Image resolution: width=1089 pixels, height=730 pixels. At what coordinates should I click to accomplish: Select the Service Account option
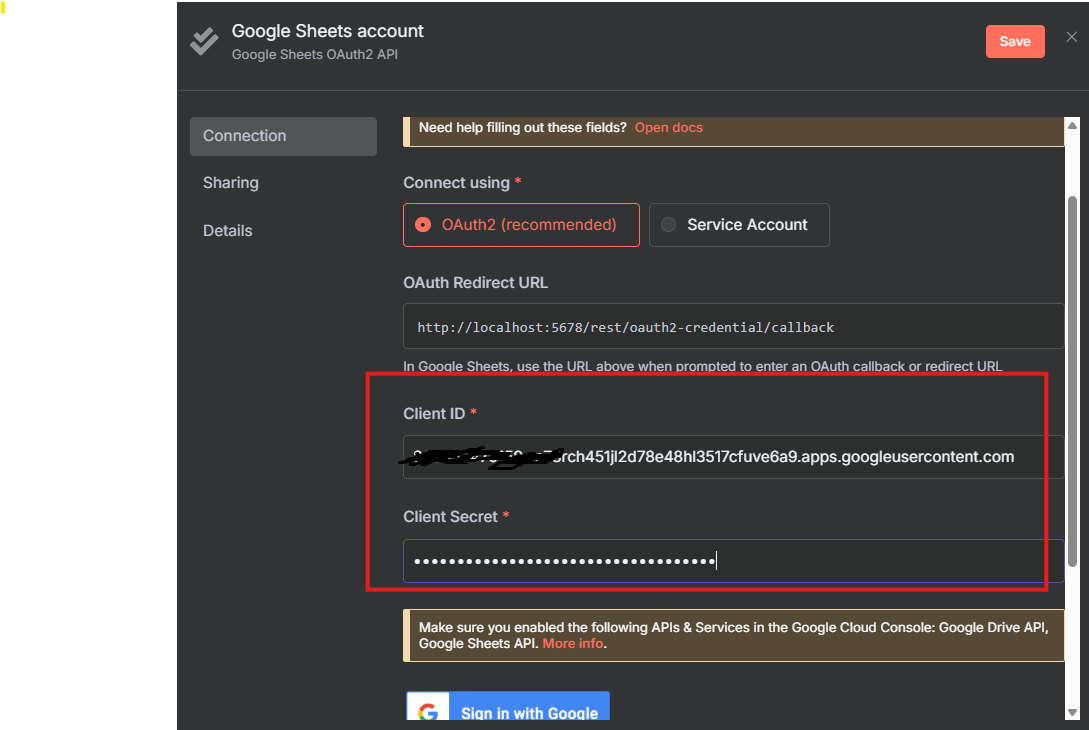click(x=739, y=225)
